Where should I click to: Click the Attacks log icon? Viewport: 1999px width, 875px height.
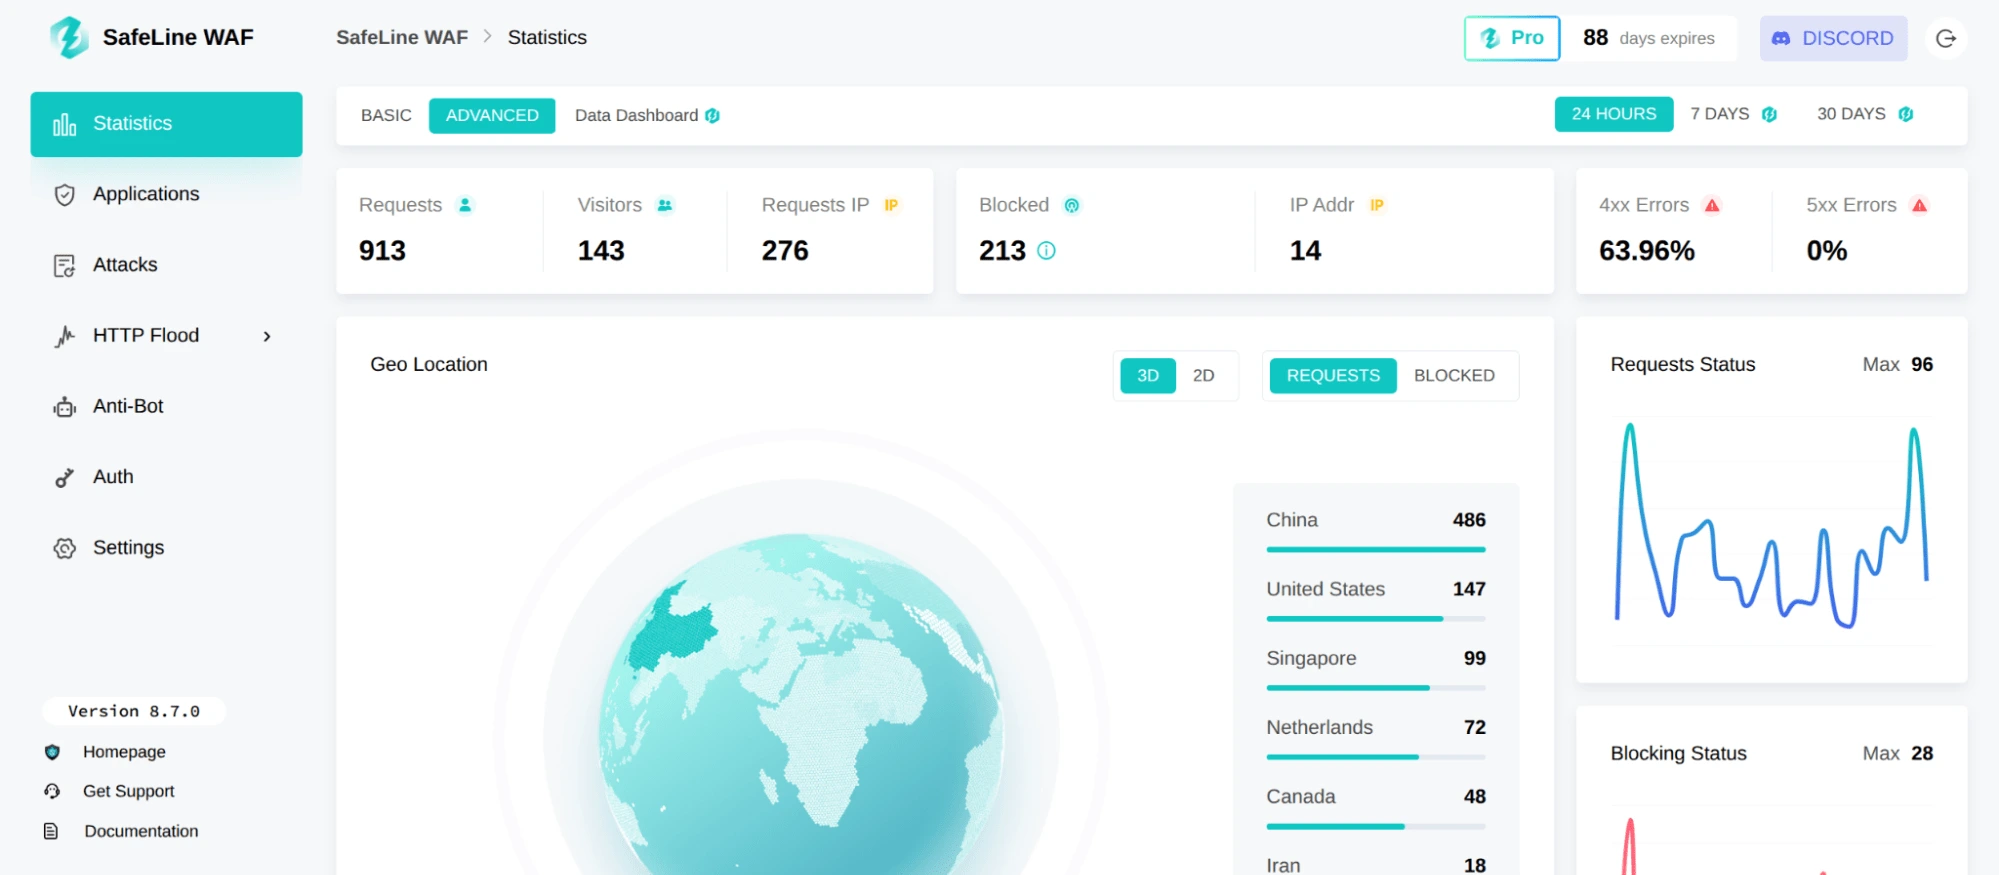(x=64, y=266)
